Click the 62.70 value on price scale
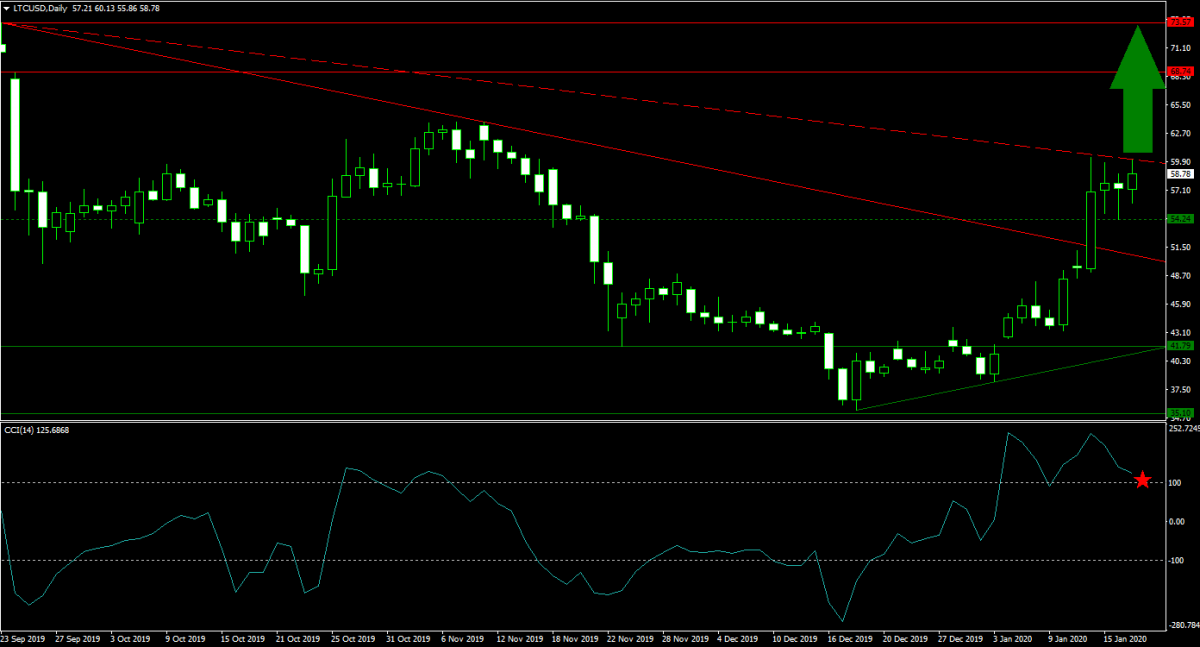This screenshot has height=647, width=1200. click(1181, 133)
